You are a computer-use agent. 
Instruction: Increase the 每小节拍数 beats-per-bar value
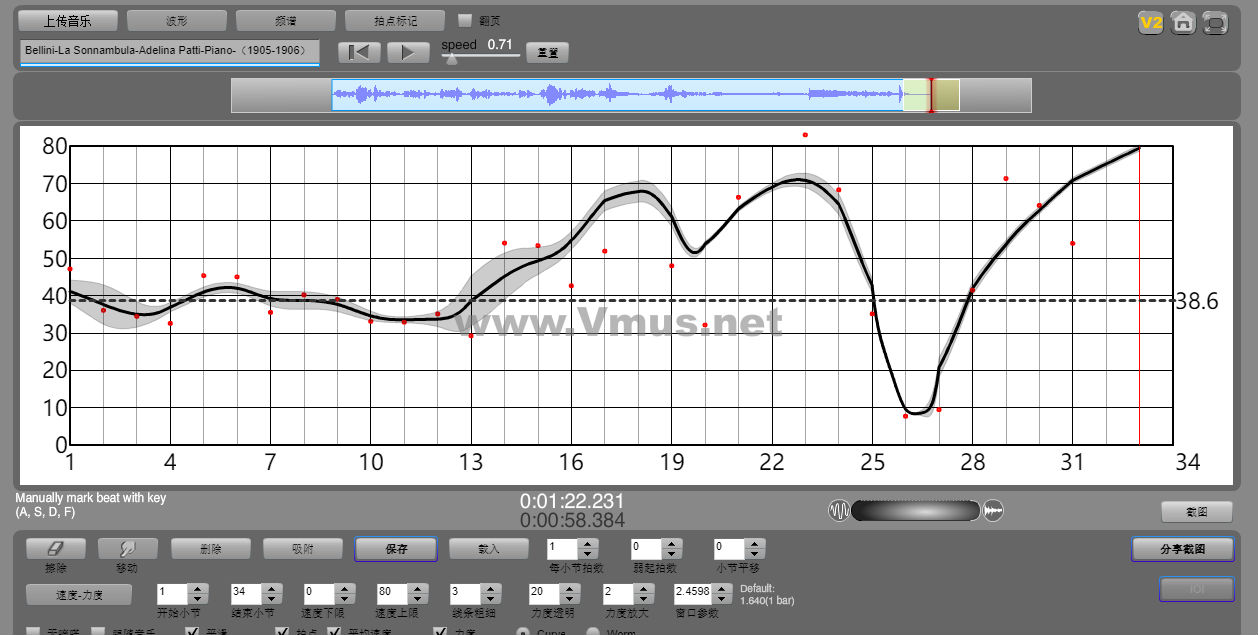pyautogui.click(x=587, y=544)
